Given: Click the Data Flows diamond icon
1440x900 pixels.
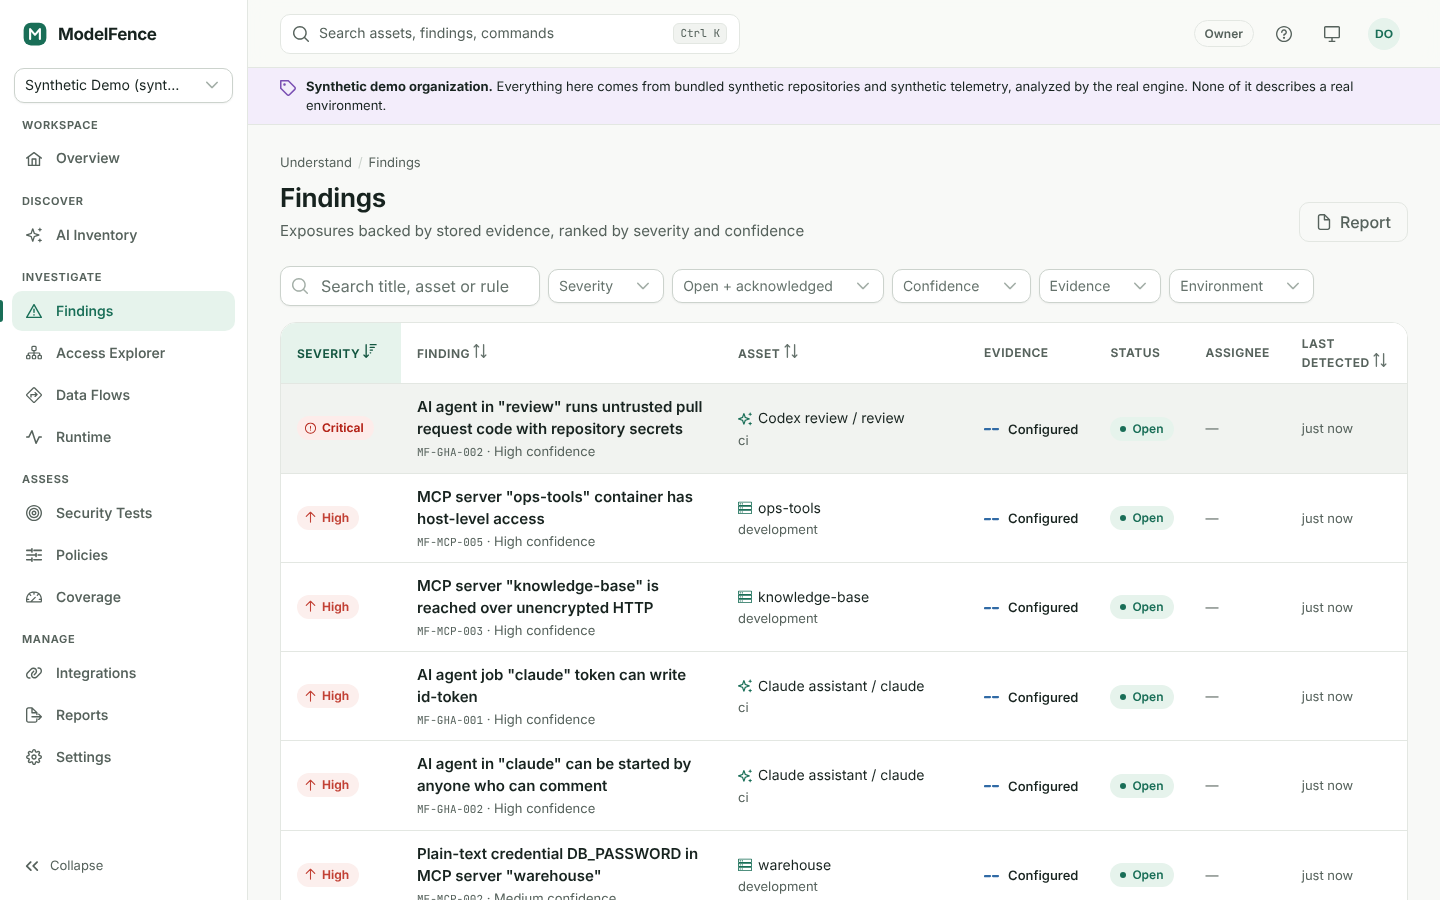Looking at the screenshot, I should [34, 395].
